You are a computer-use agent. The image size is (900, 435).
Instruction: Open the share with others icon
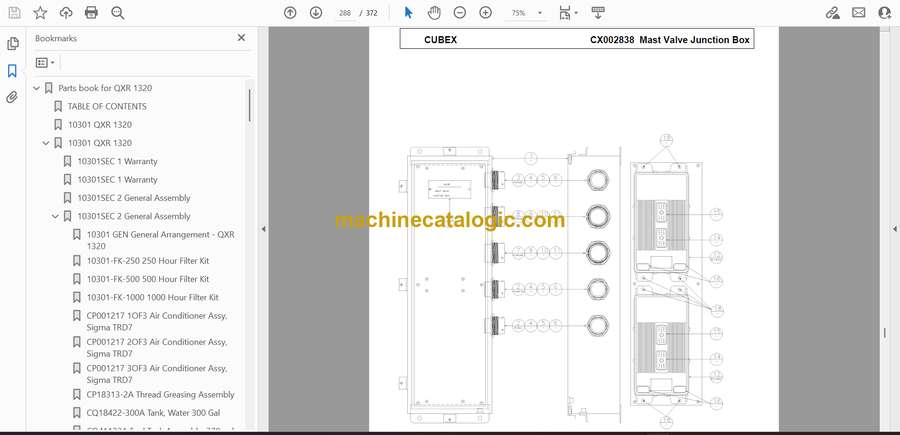click(885, 13)
